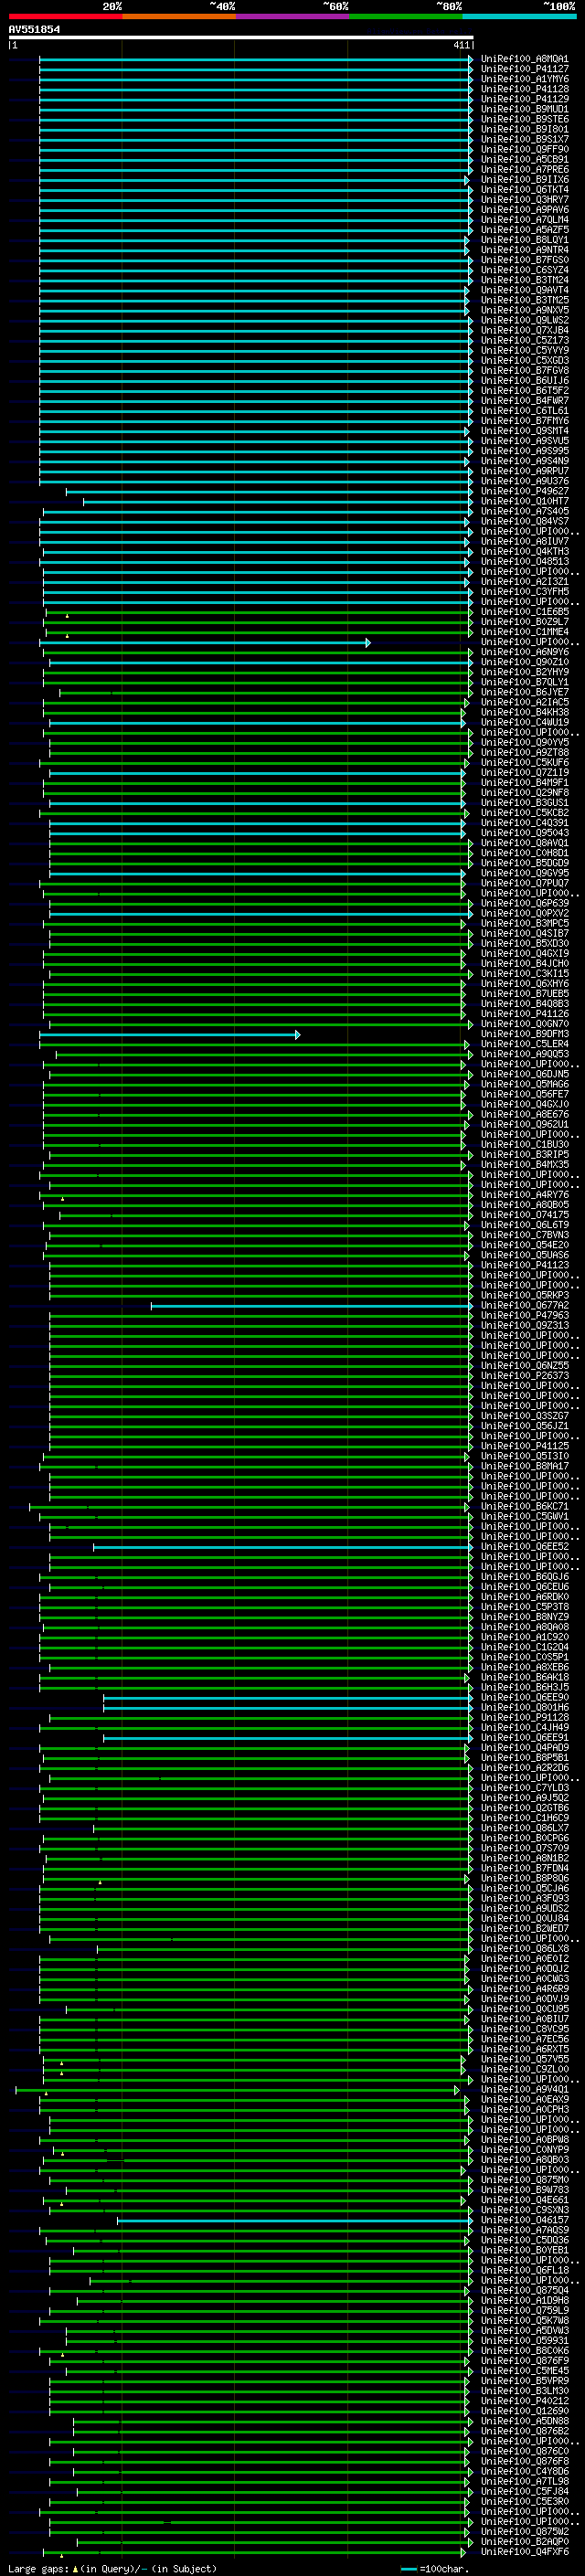Select hit label UniRef100_B3GUS1
585x2576 pixels.
click(524, 802)
